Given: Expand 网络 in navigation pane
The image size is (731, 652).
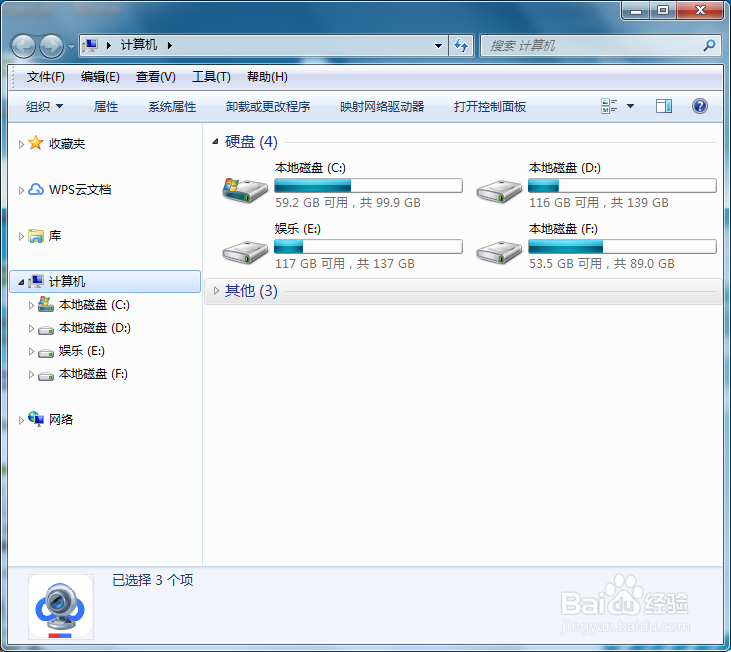Looking at the screenshot, I should point(21,420).
